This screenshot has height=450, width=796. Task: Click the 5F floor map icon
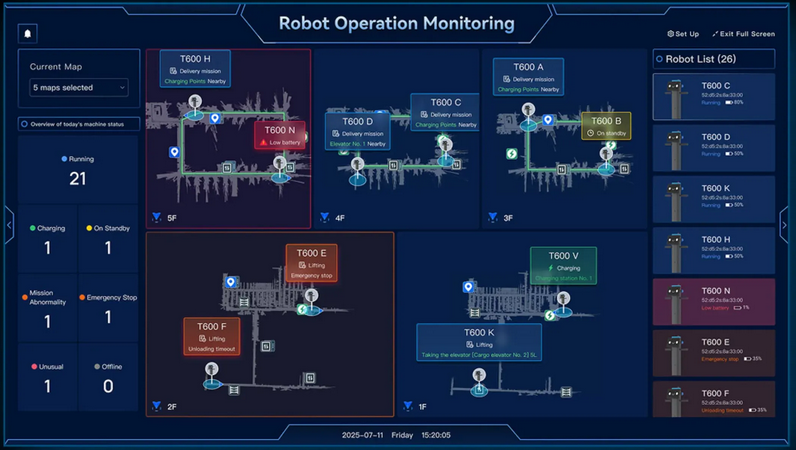pyautogui.click(x=157, y=217)
